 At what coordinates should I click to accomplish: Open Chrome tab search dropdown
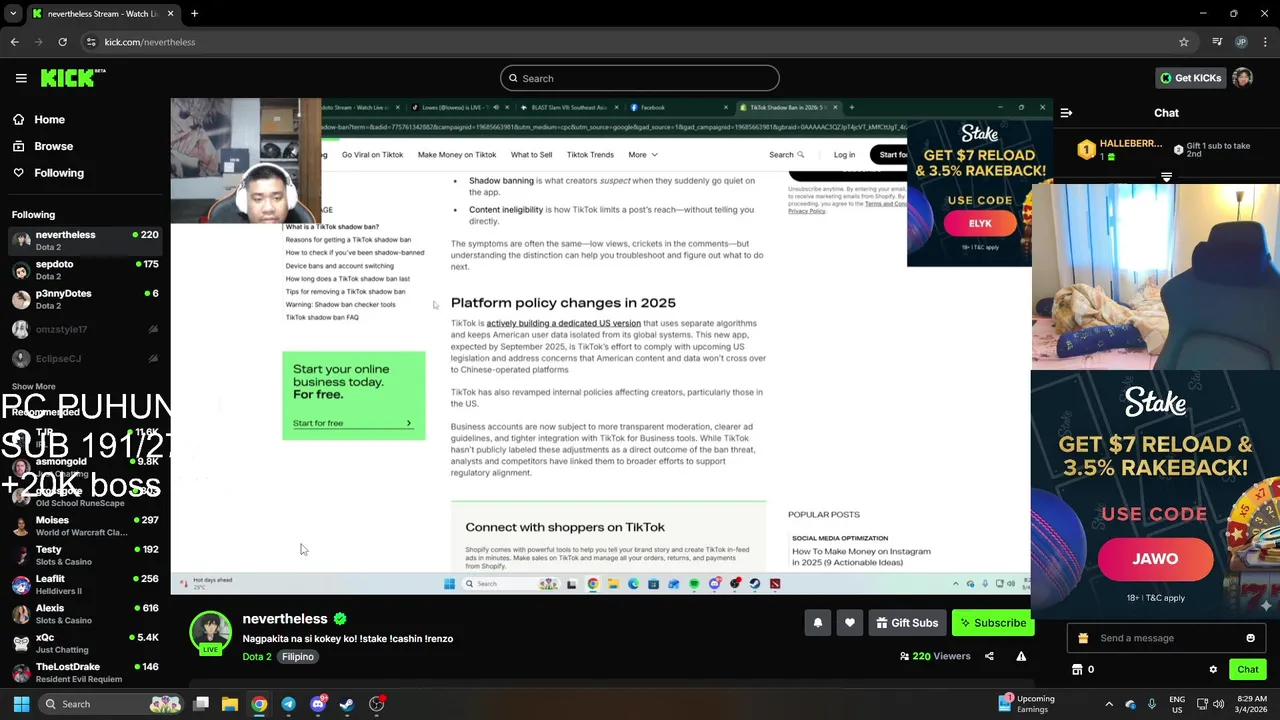[12, 14]
